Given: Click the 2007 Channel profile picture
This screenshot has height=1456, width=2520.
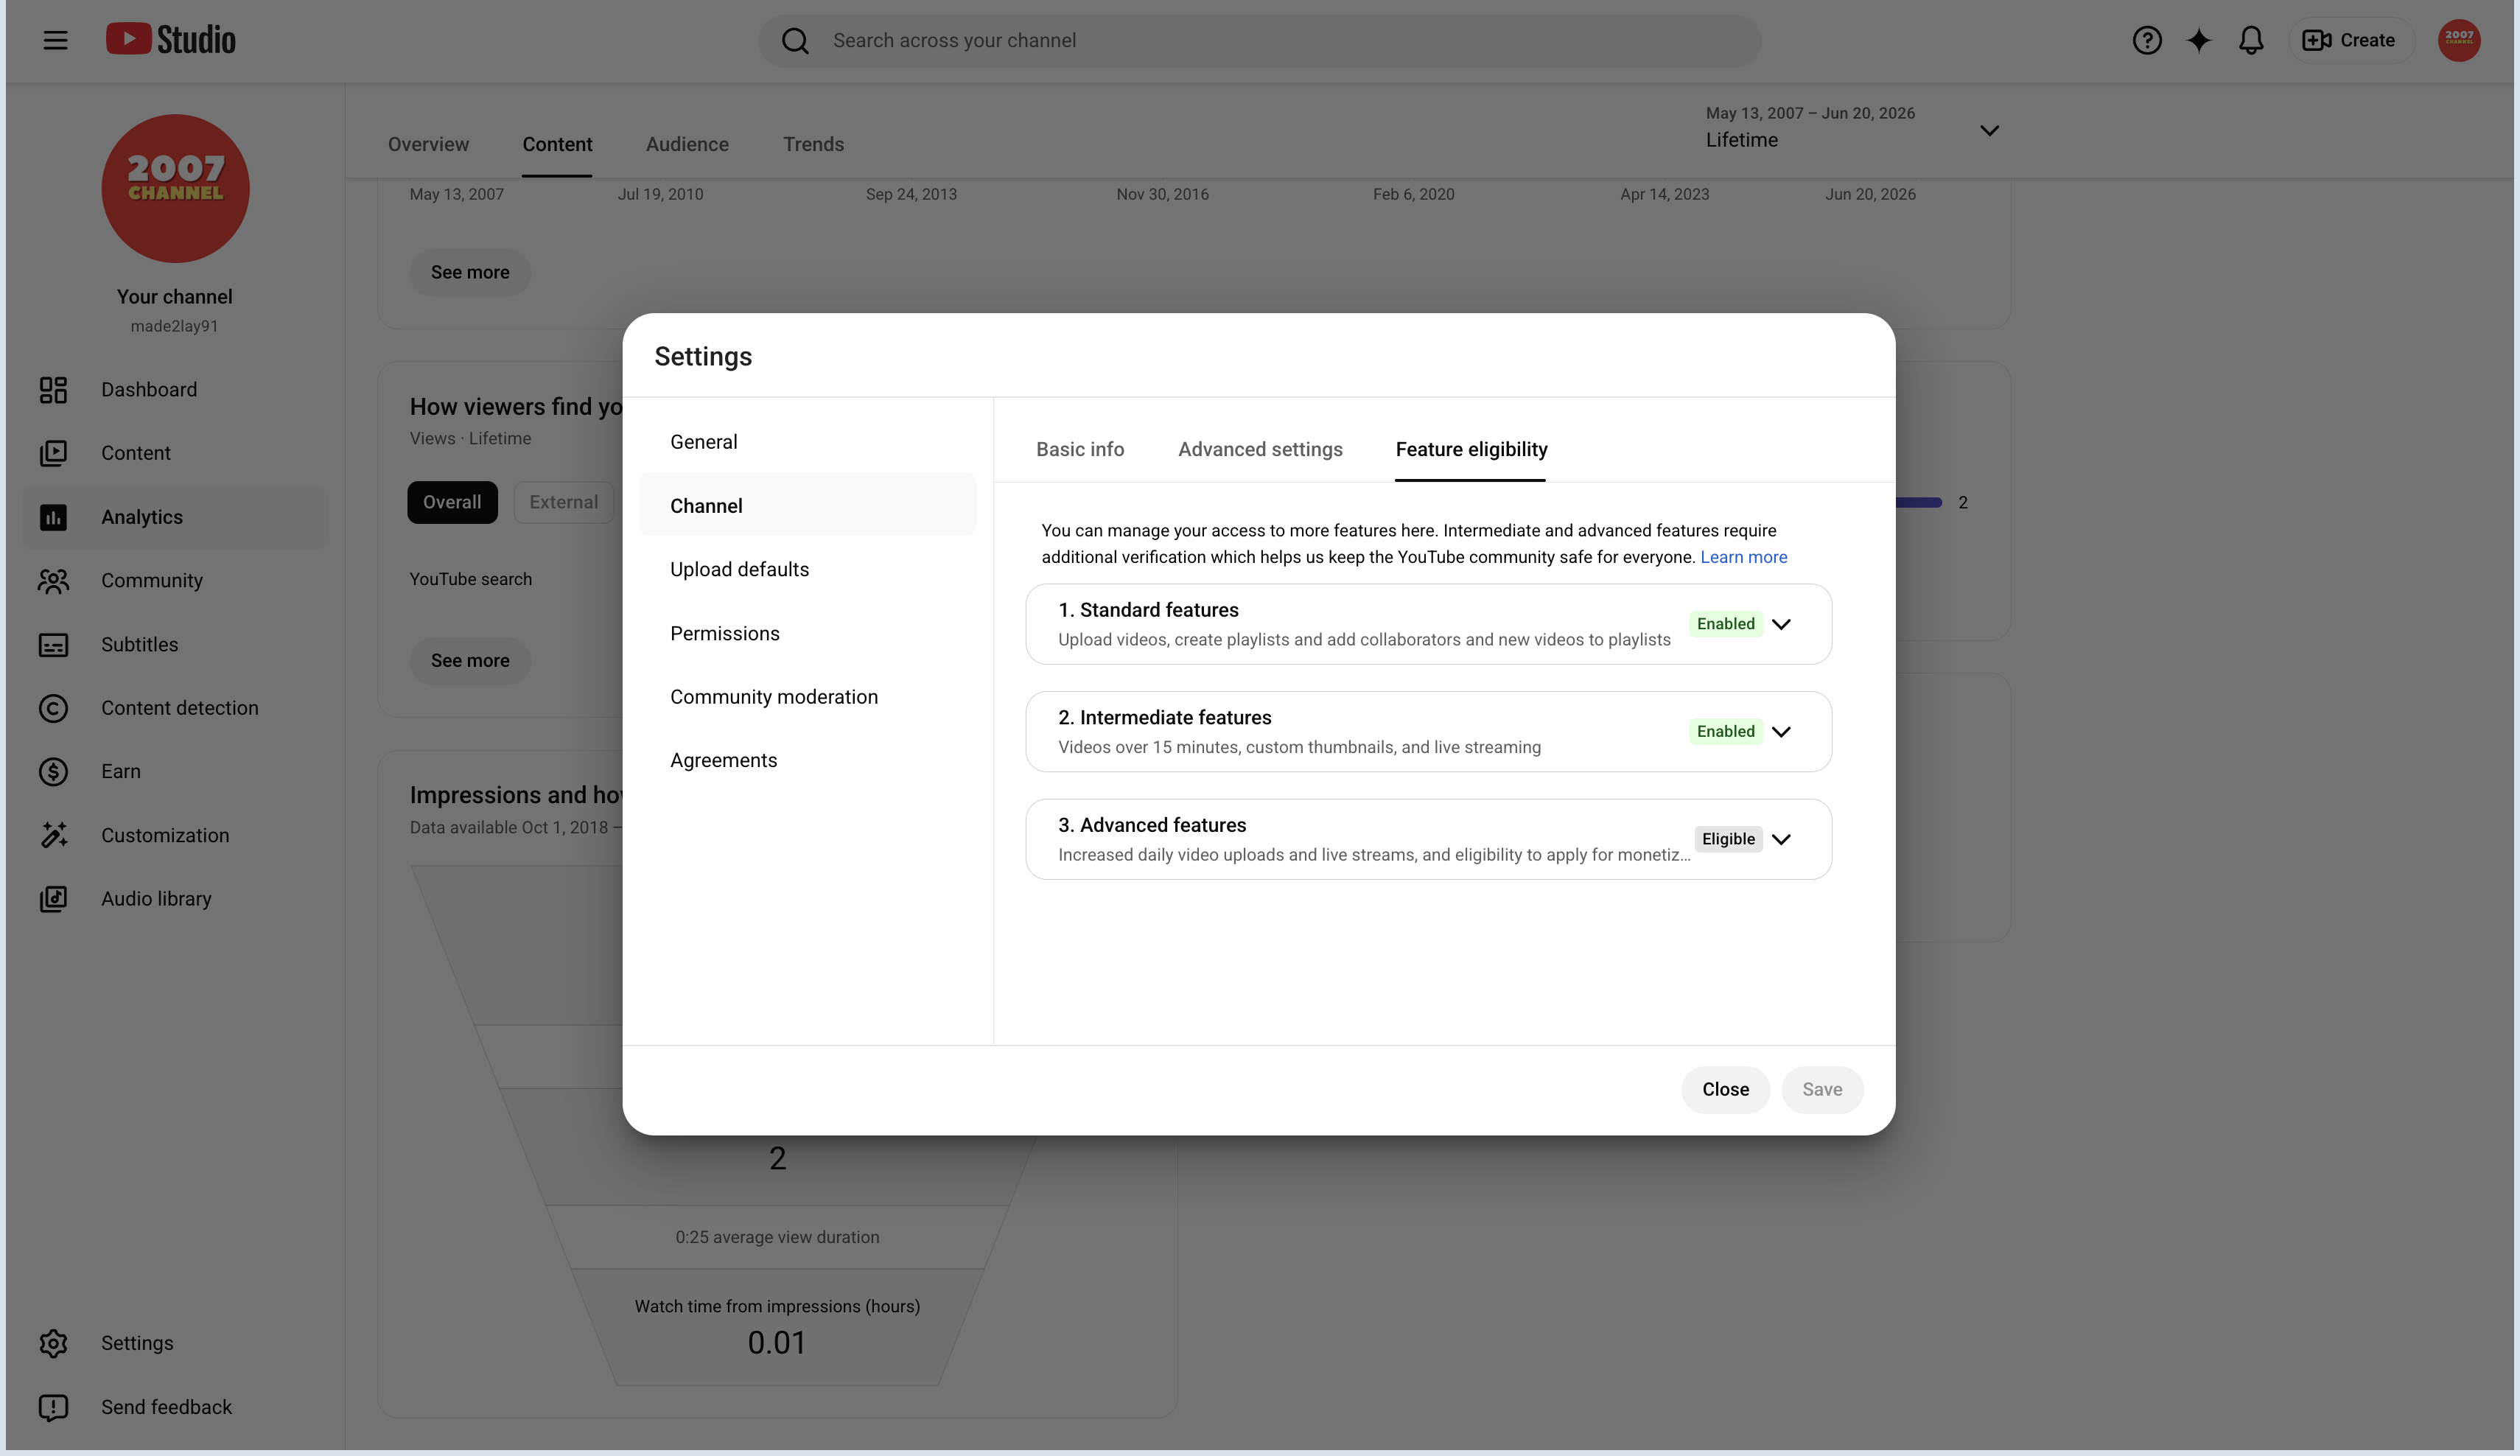Looking at the screenshot, I should (175, 188).
